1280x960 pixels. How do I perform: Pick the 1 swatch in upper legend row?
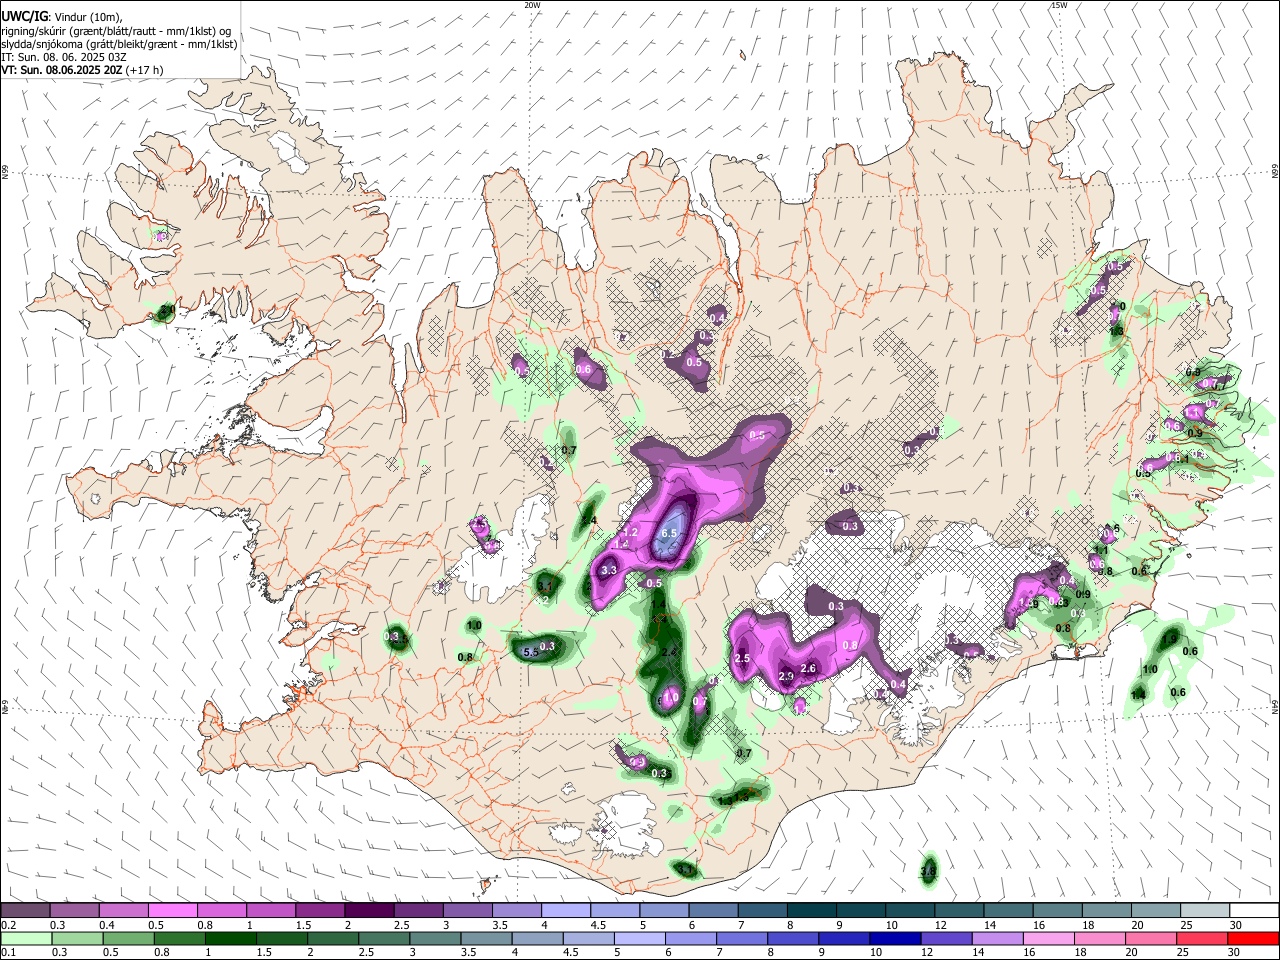(271, 911)
